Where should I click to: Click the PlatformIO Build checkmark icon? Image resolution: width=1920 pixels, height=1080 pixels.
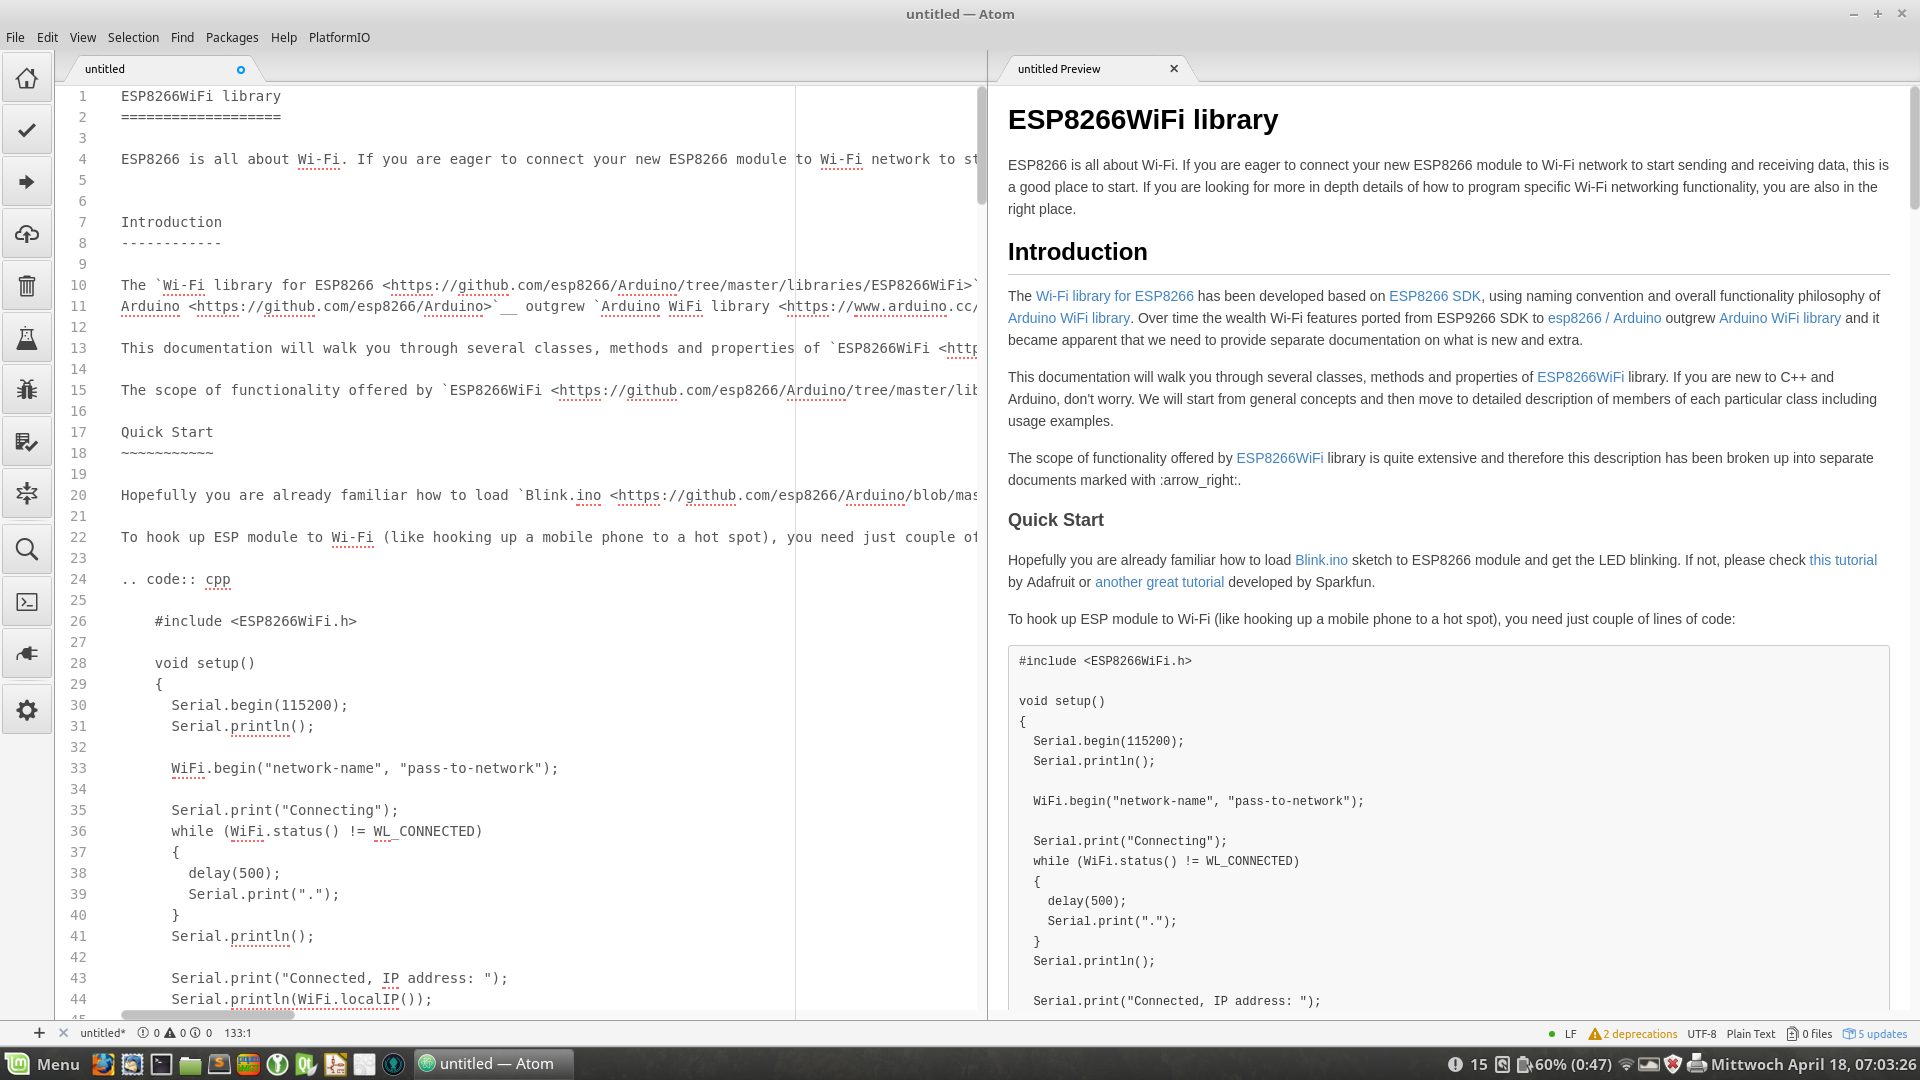pos(27,130)
